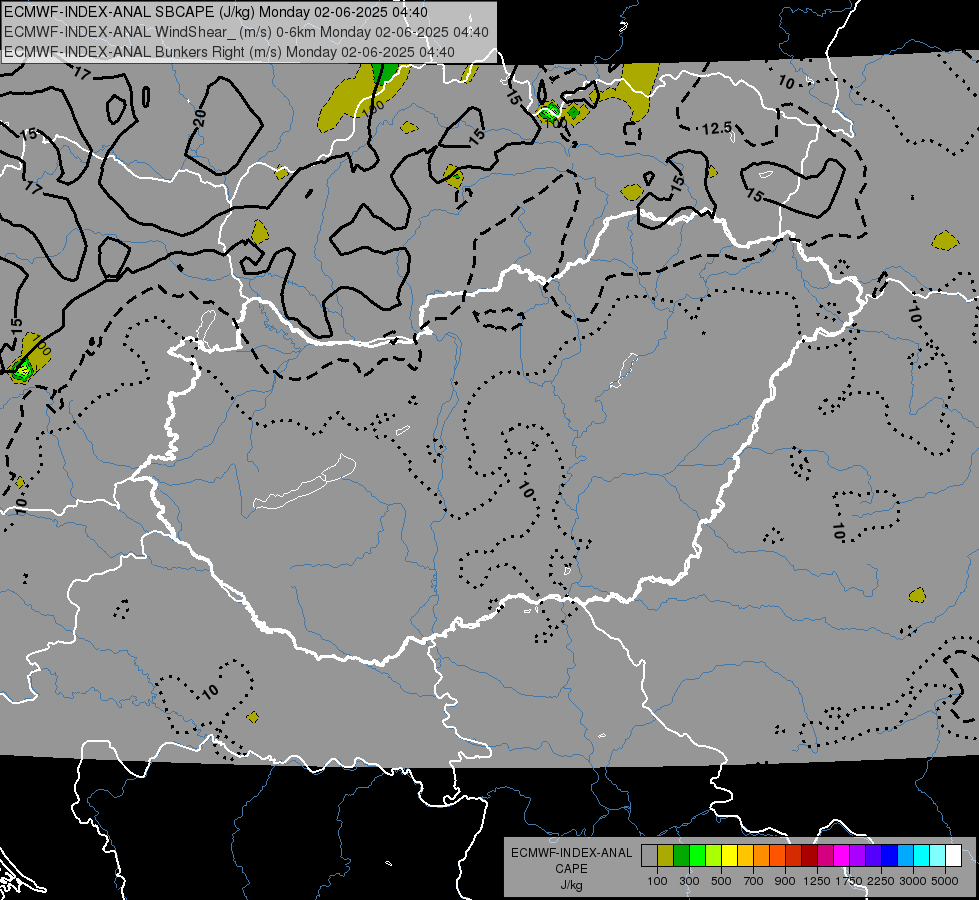Select the olive legend swatch after 100
979x900 pixels.
coord(666,856)
